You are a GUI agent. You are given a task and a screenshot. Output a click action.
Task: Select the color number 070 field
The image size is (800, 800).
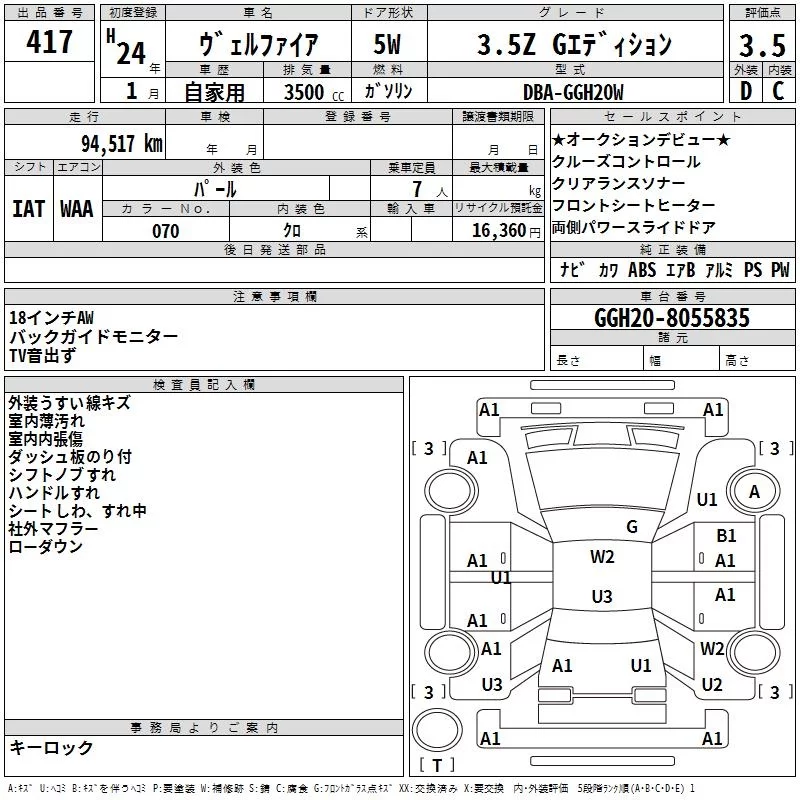click(166, 231)
